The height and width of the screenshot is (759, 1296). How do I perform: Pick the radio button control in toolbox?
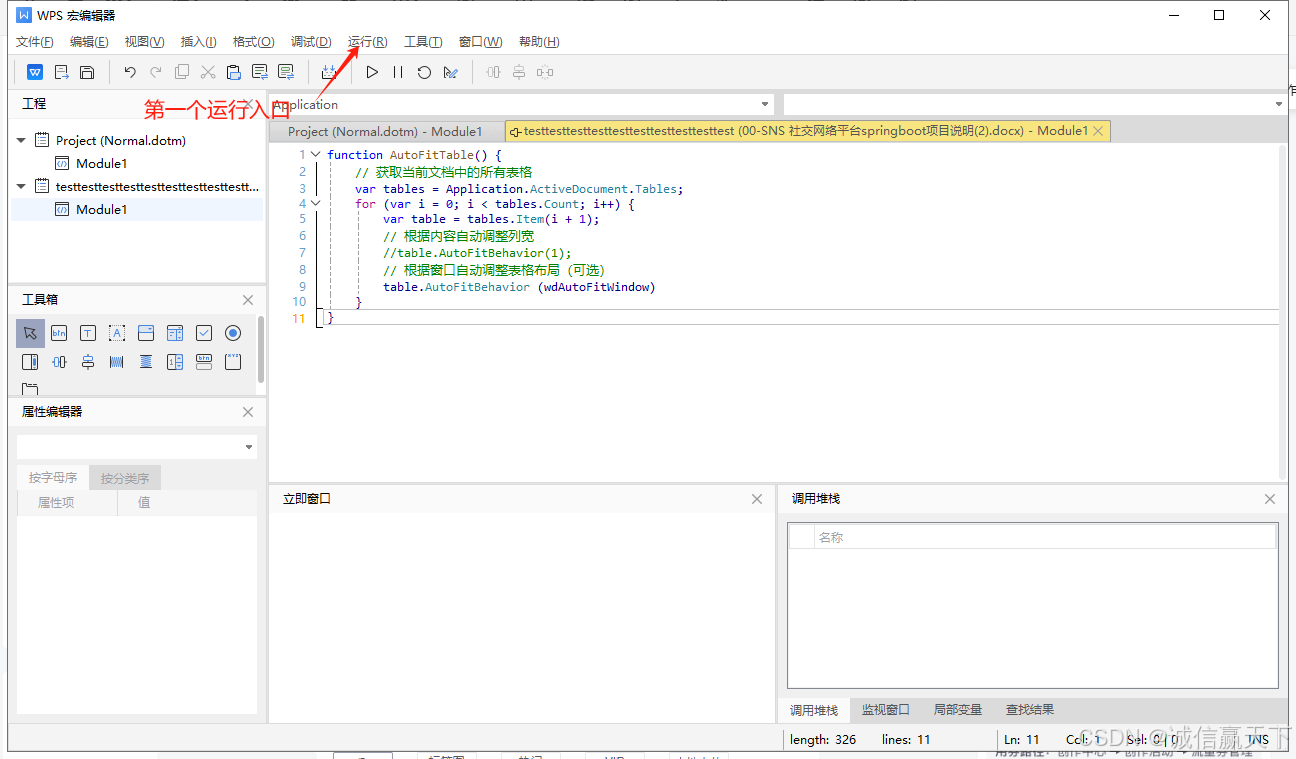233,333
